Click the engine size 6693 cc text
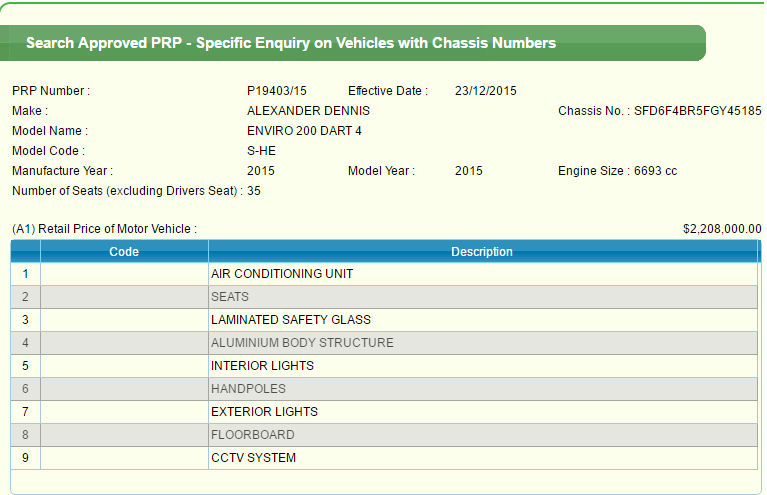The image size is (767, 495). (x=655, y=171)
